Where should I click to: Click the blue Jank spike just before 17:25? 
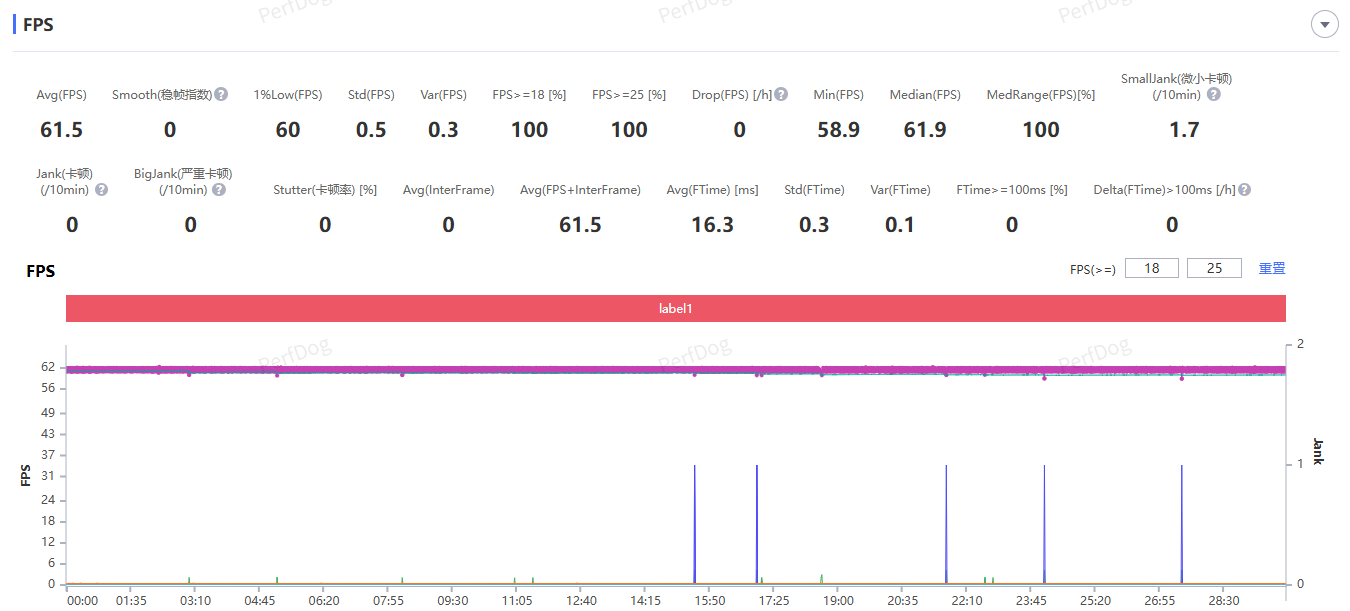click(757, 520)
